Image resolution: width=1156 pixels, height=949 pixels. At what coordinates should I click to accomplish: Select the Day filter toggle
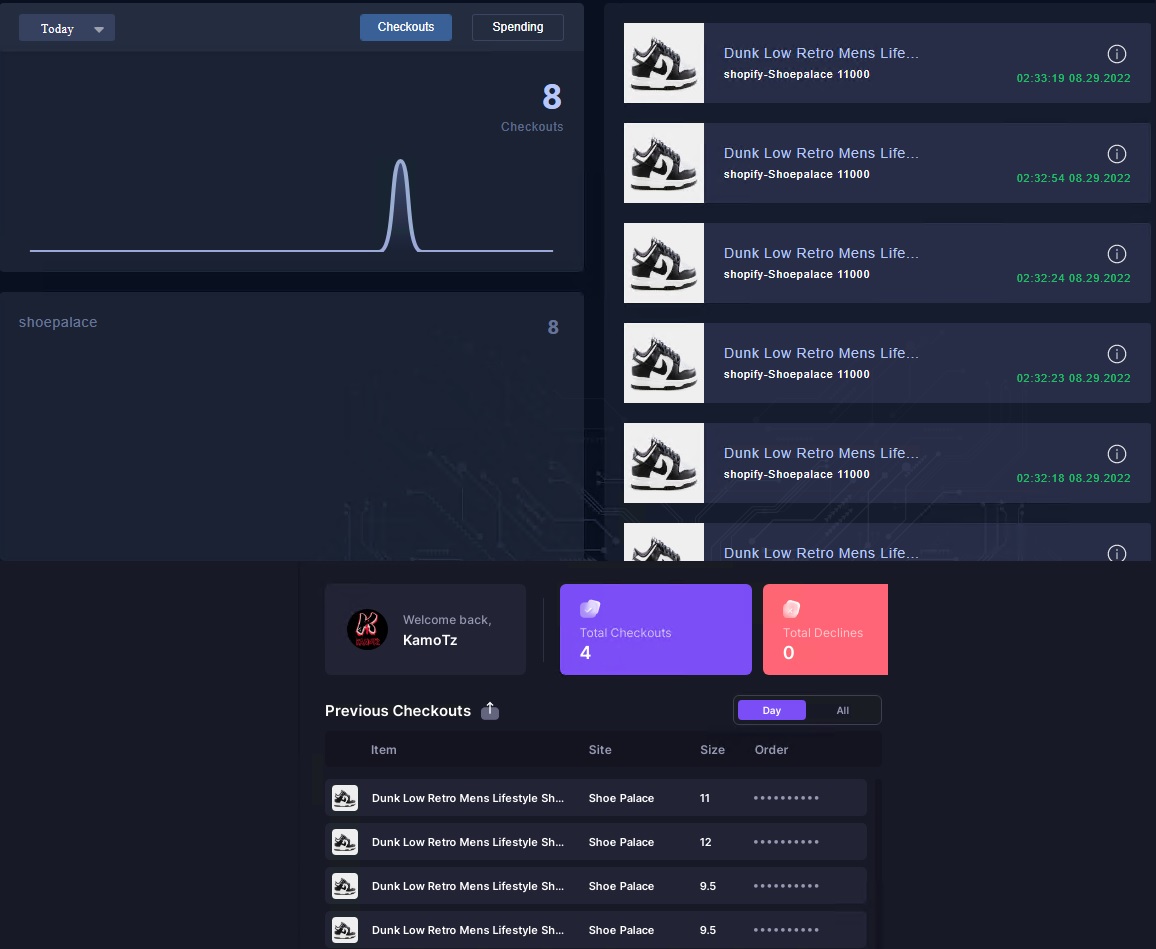pyautogui.click(x=771, y=710)
